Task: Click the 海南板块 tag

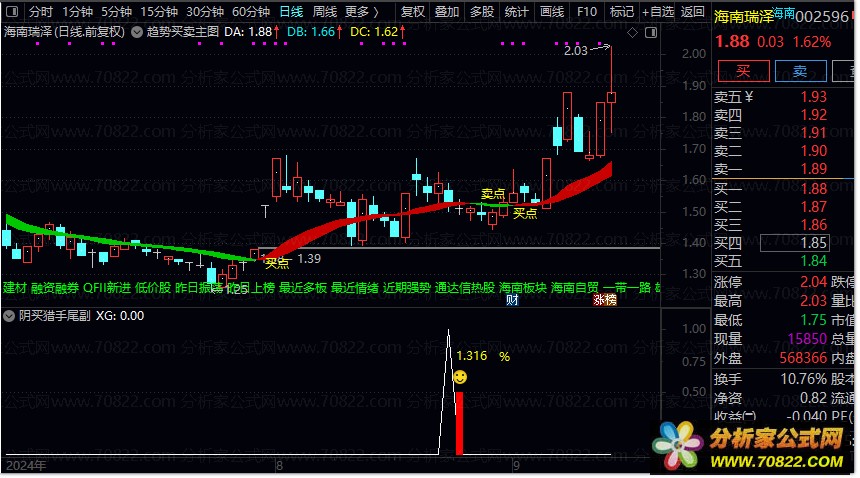Action: pyautogui.click(x=523, y=288)
